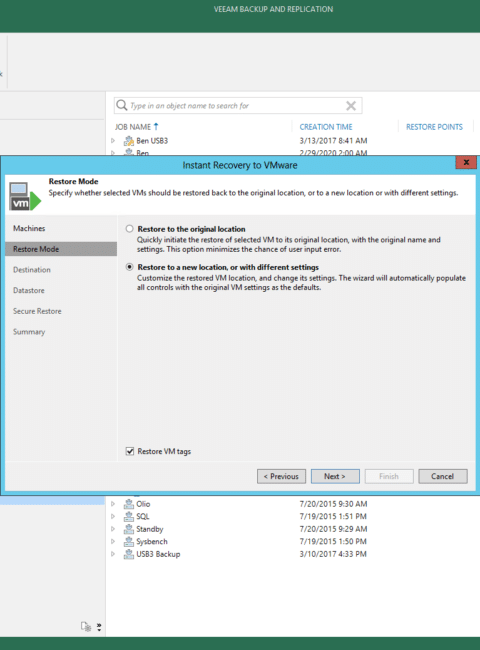Click creation time 7/19/2015 1:51 PM
Screen dimensions: 480x650
click(x=333, y=517)
